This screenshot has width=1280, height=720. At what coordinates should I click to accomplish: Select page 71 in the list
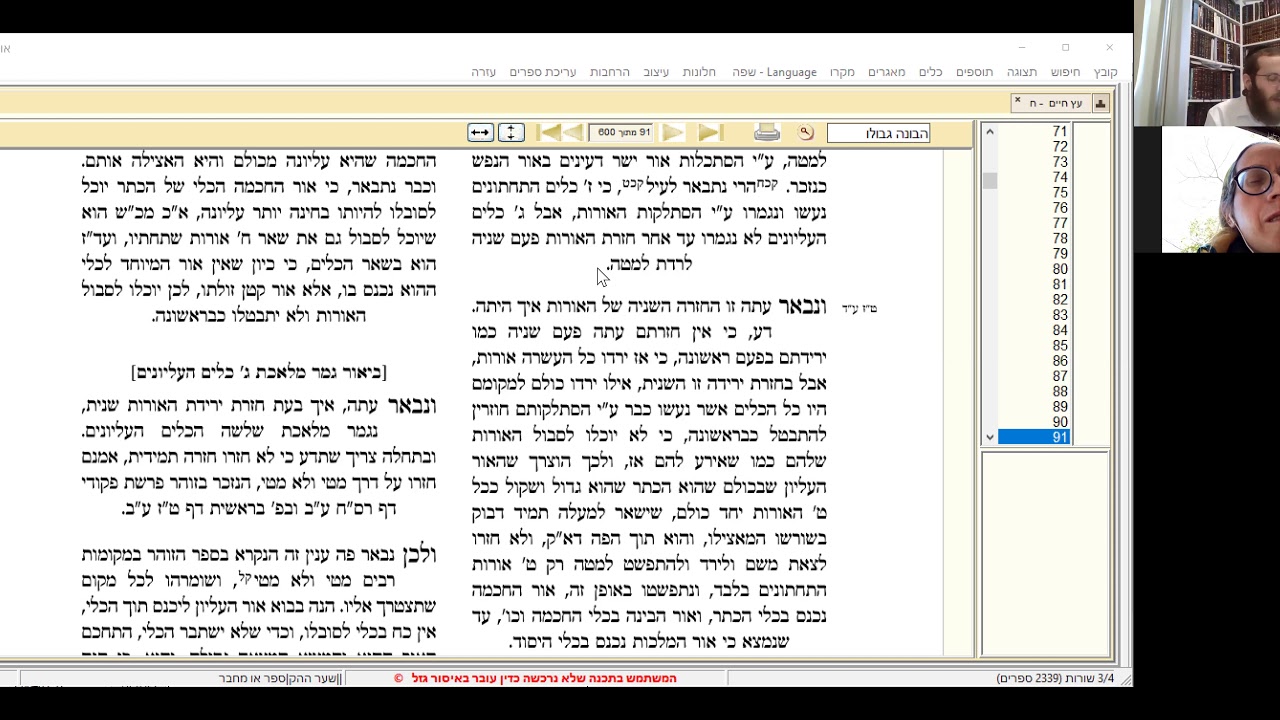1034,131
